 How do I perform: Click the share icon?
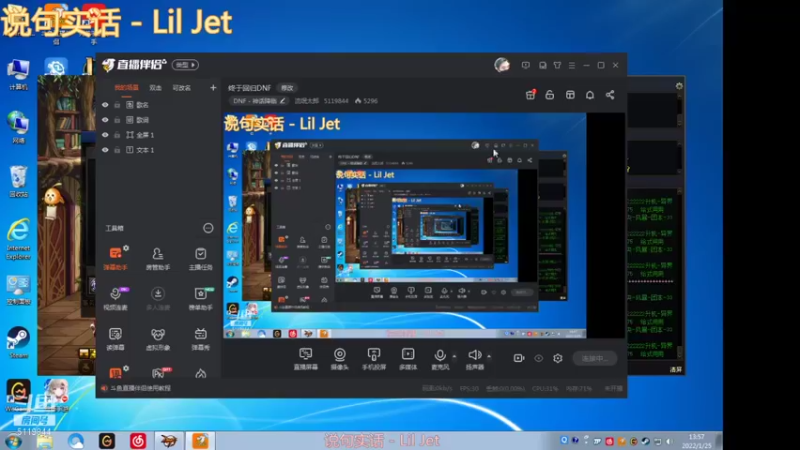610,95
